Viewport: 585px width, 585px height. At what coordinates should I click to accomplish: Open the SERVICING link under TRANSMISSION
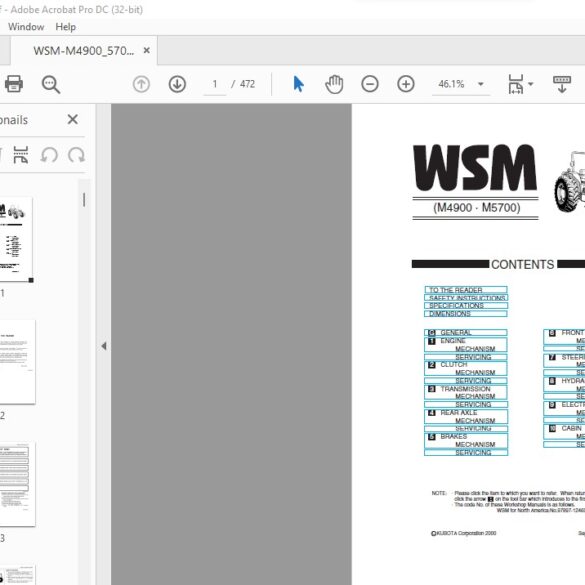click(466, 404)
